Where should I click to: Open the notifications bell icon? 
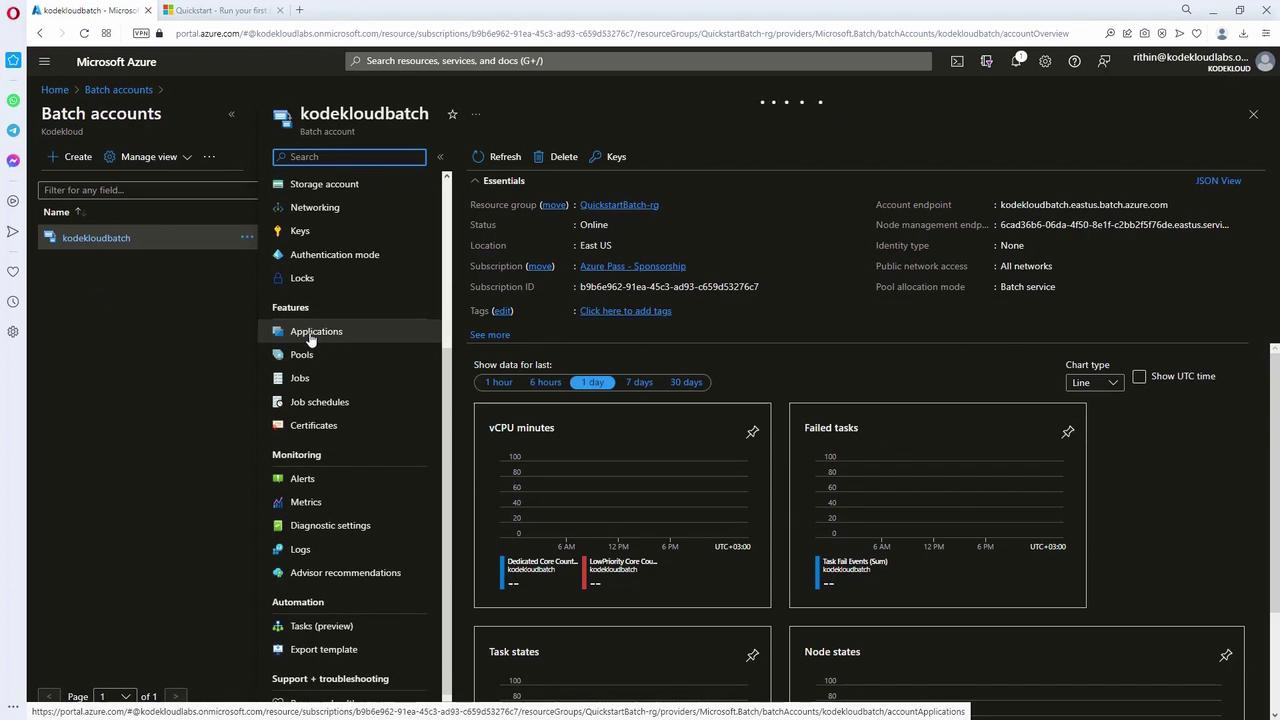point(1016,61)
